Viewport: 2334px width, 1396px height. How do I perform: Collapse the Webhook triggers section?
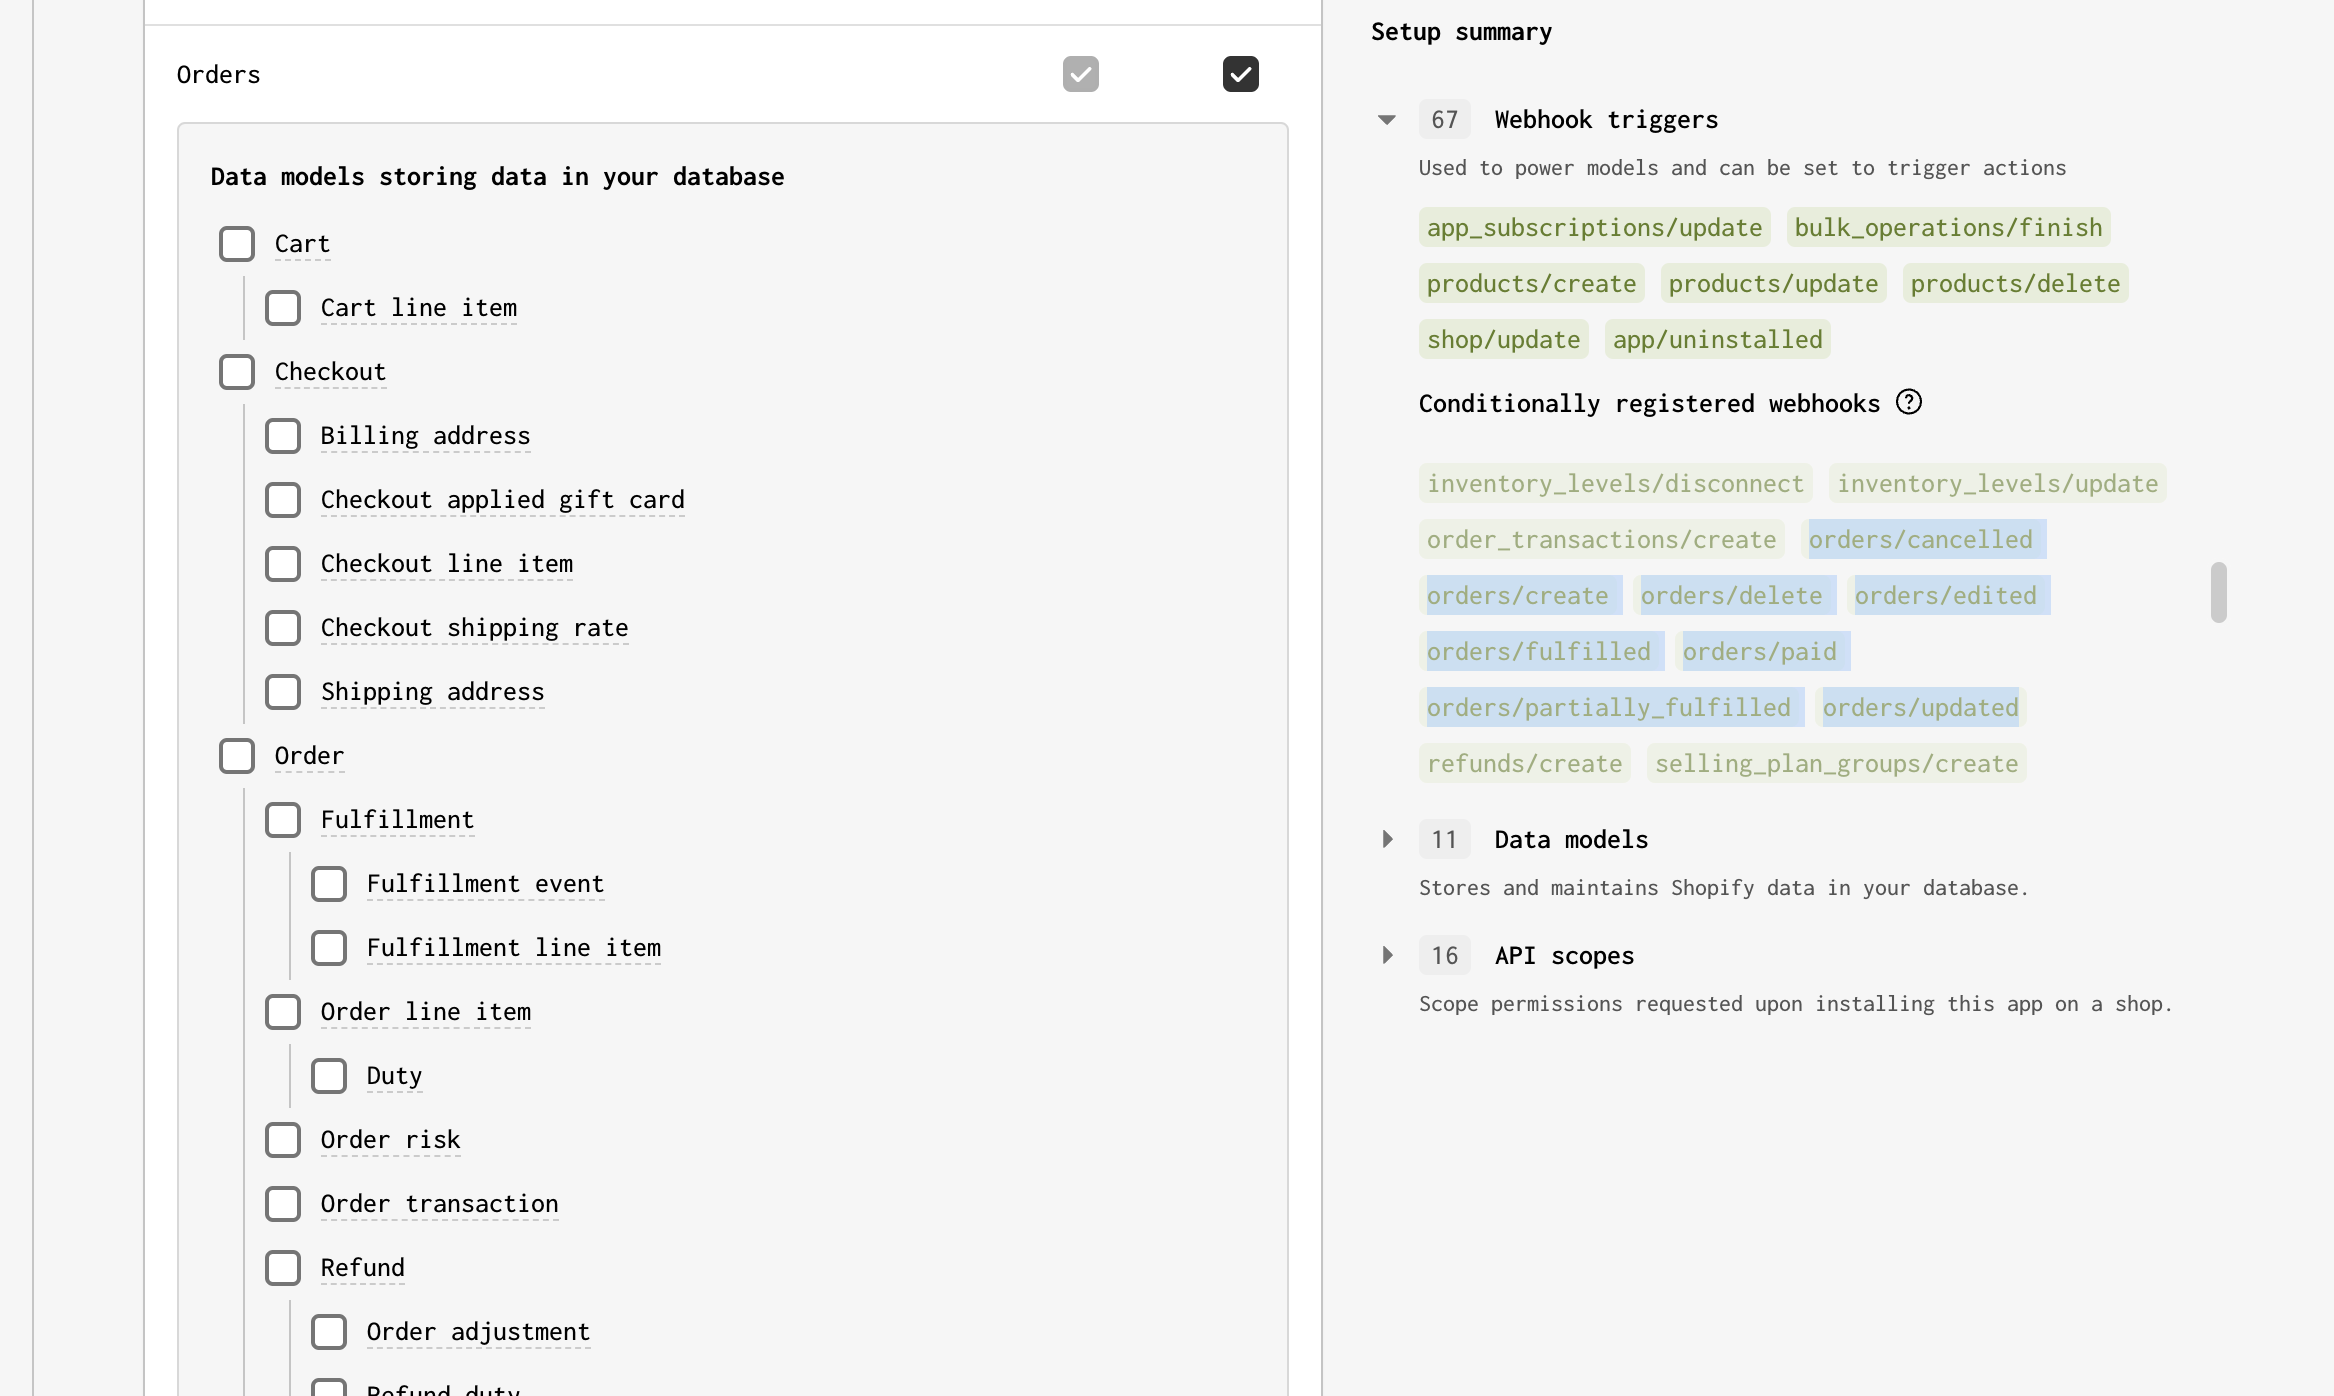[x=1387, y=120]
